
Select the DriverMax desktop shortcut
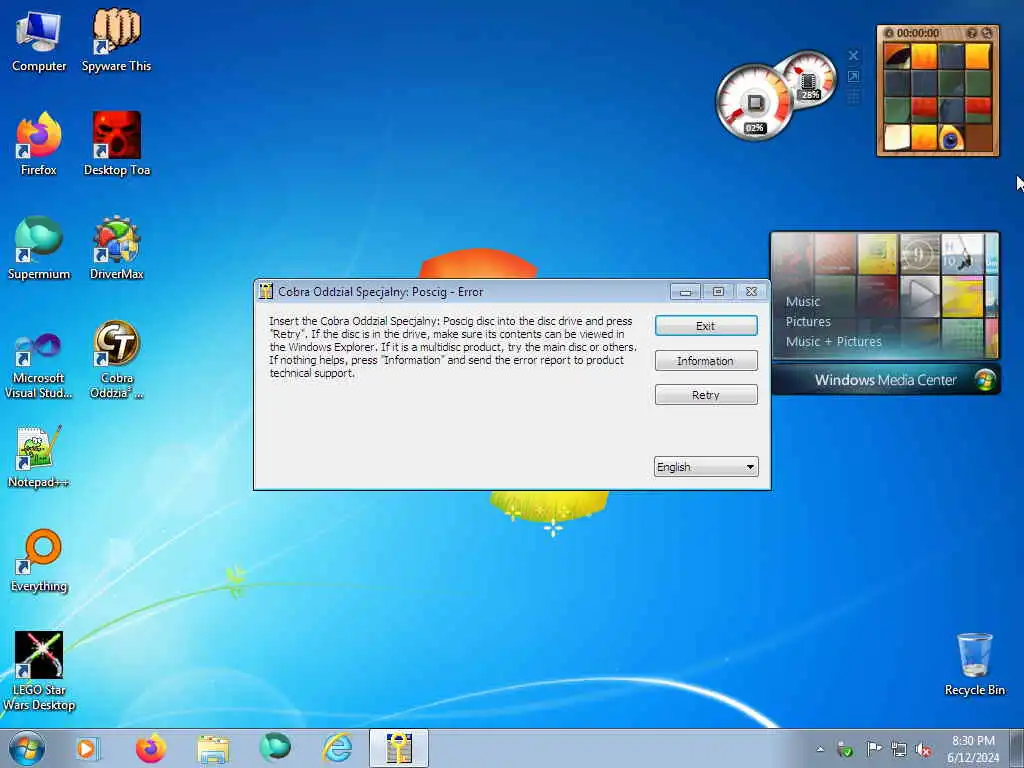(116, 248)
